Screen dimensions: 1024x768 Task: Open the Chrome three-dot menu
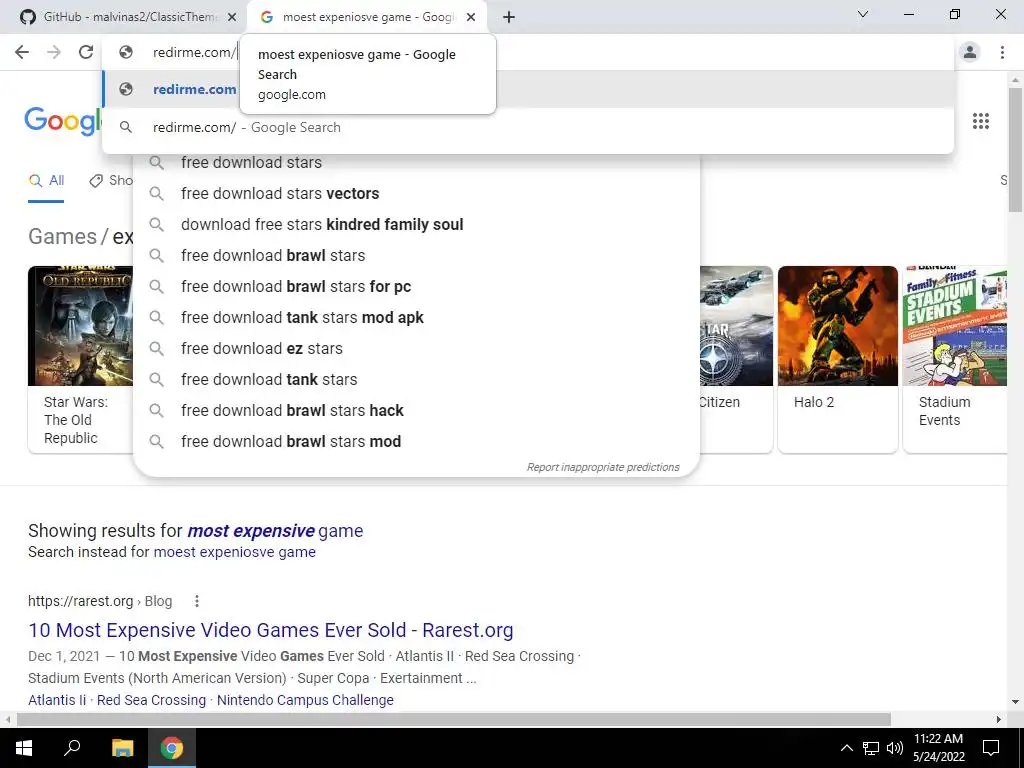[1002, 52]
